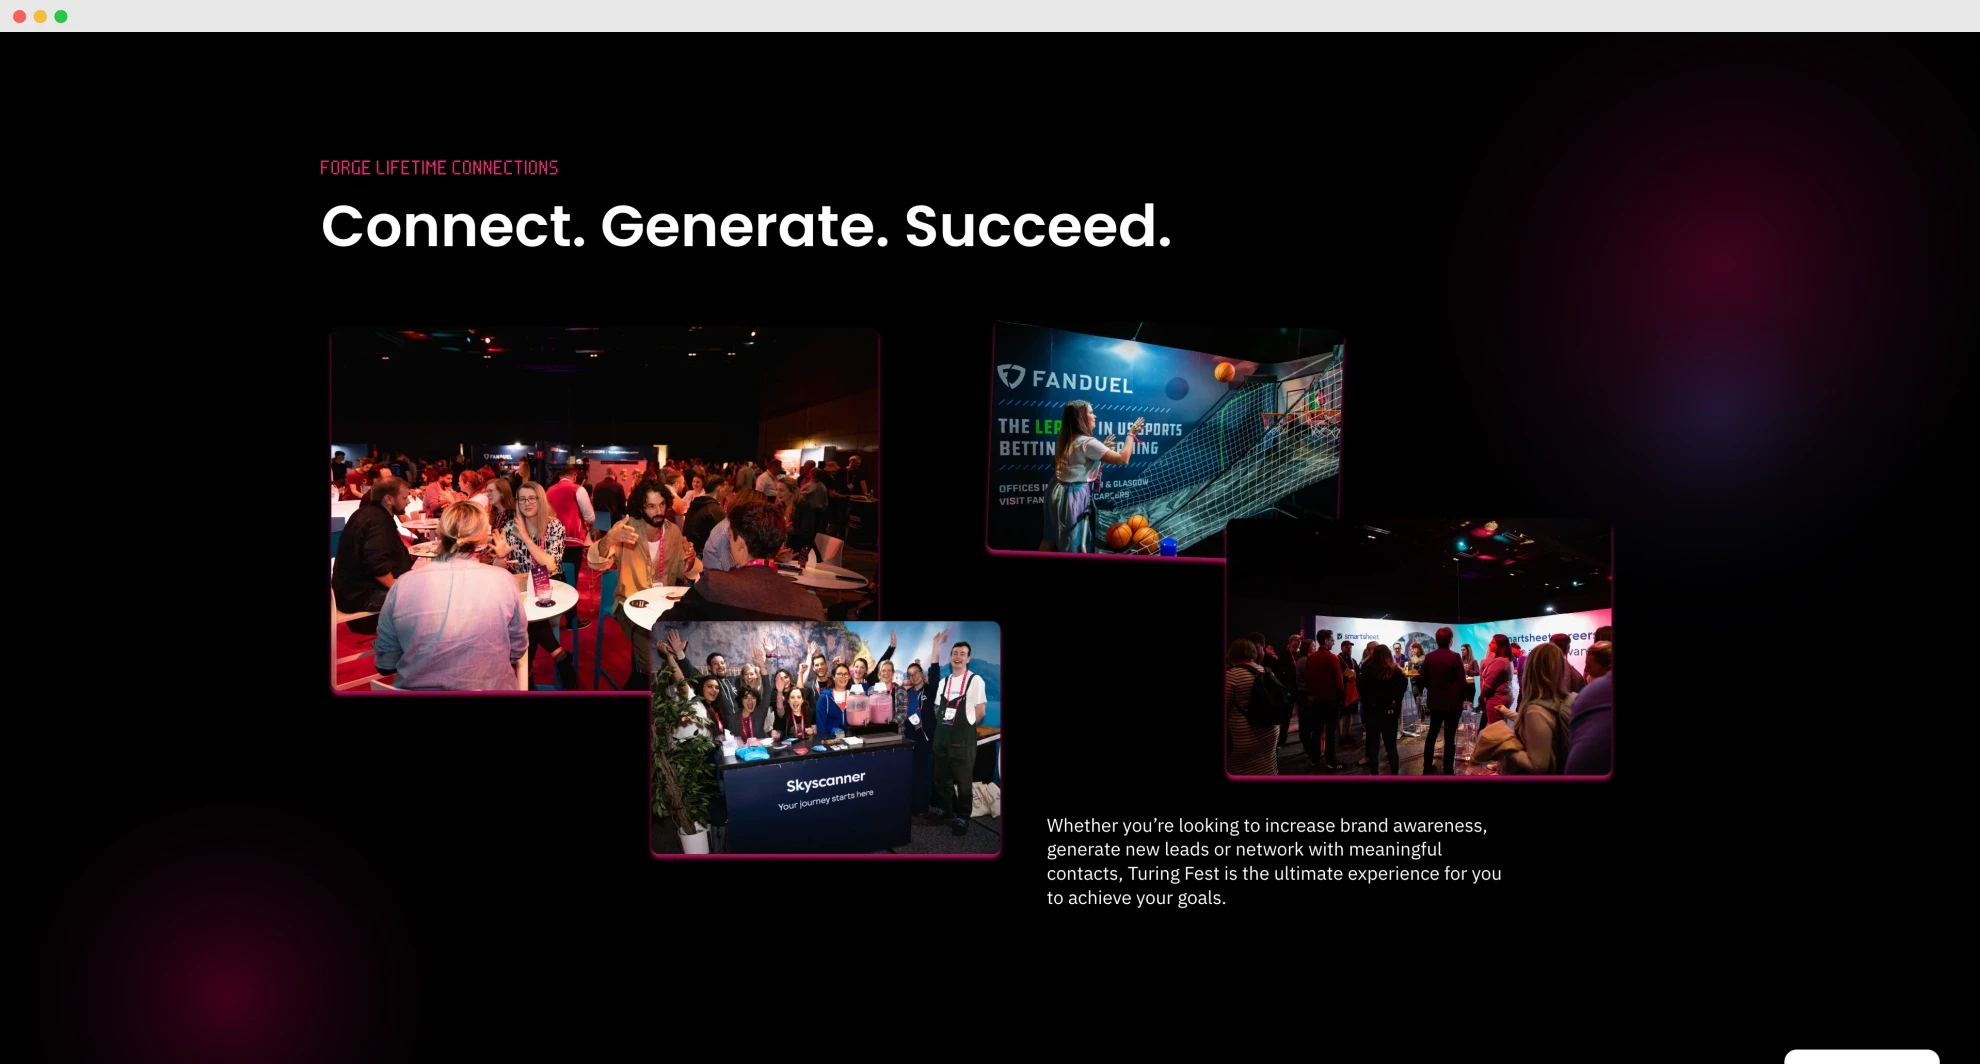The height and width of the screenshot is (1064, 1980).
Task: Close the window with the red button
Action: pos(19,16)
